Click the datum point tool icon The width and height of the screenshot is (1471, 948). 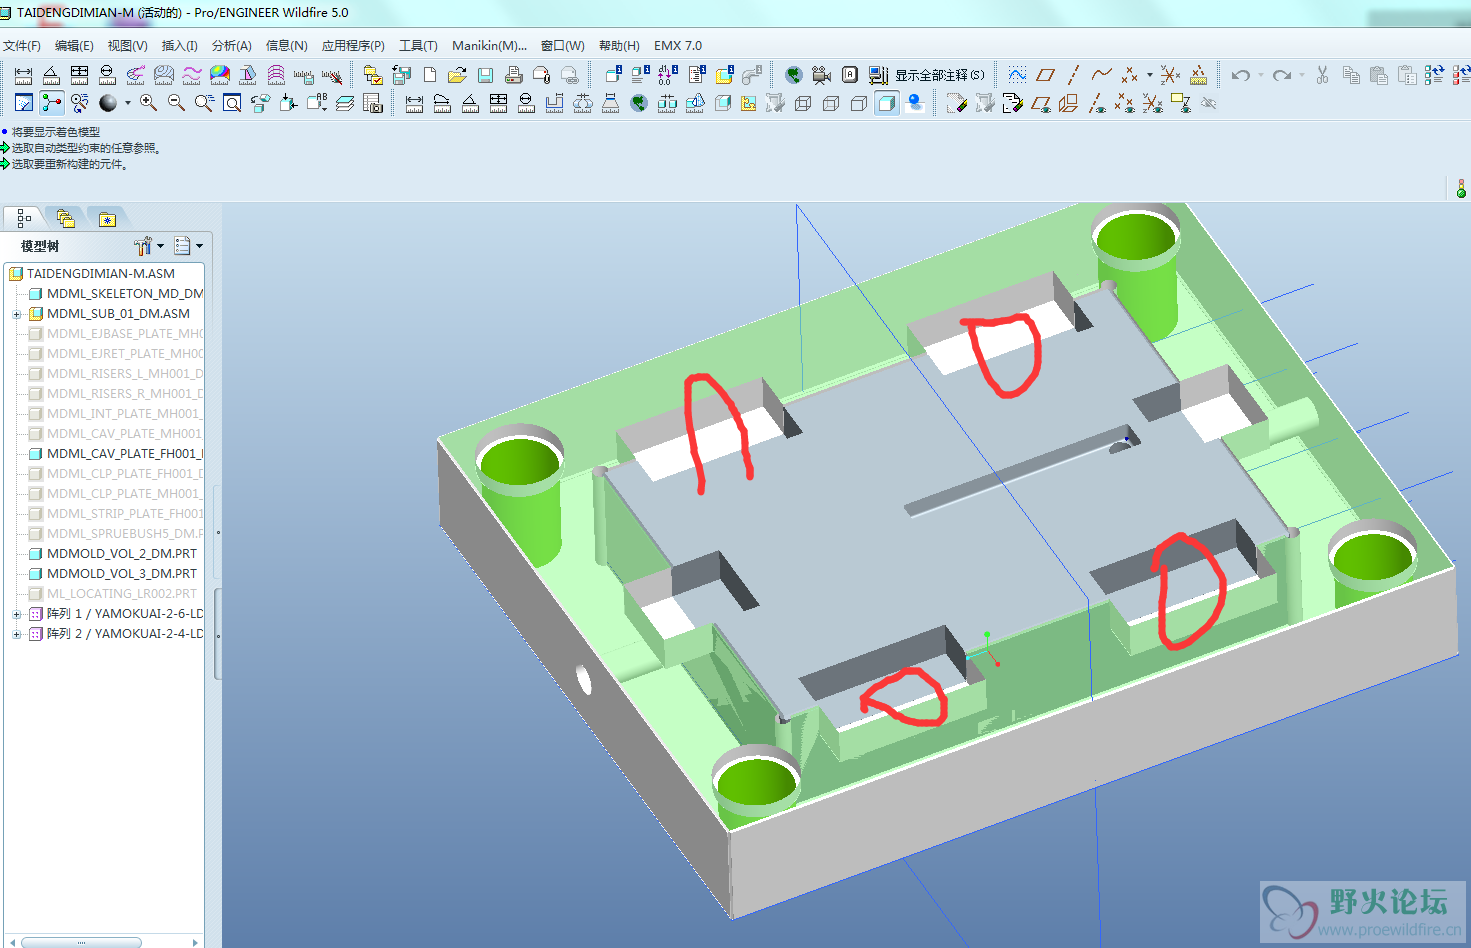coord(1129,75)
